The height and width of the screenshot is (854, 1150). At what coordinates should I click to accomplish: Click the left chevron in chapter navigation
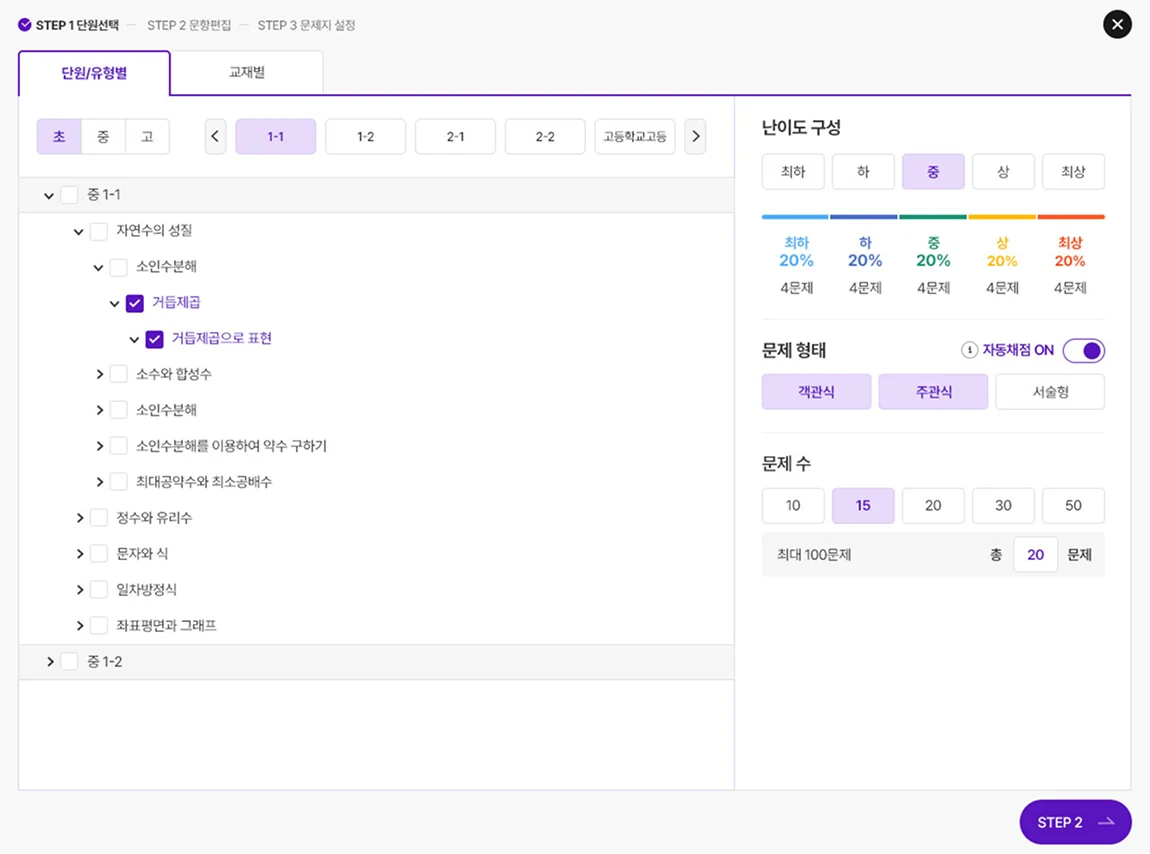[216, 136]
